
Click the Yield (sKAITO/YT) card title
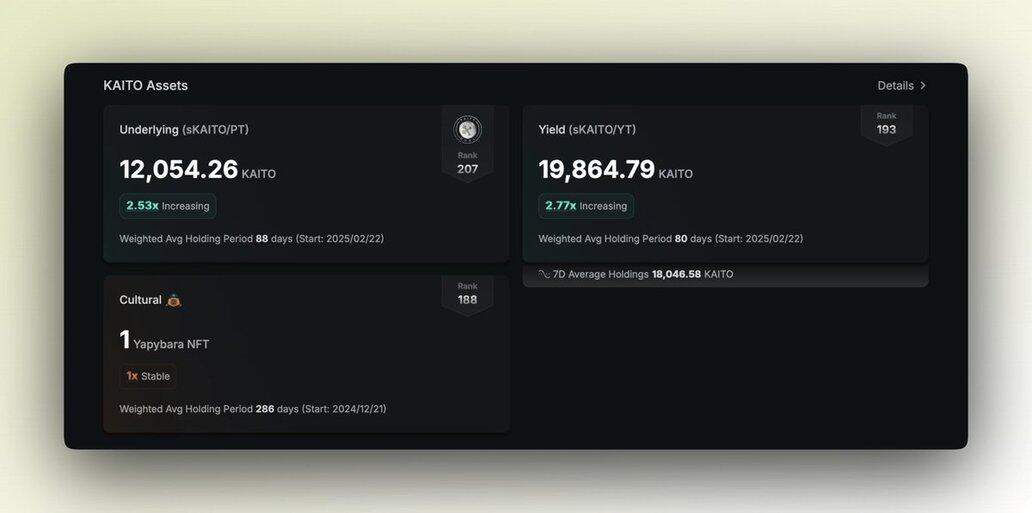tap(587, 129)
